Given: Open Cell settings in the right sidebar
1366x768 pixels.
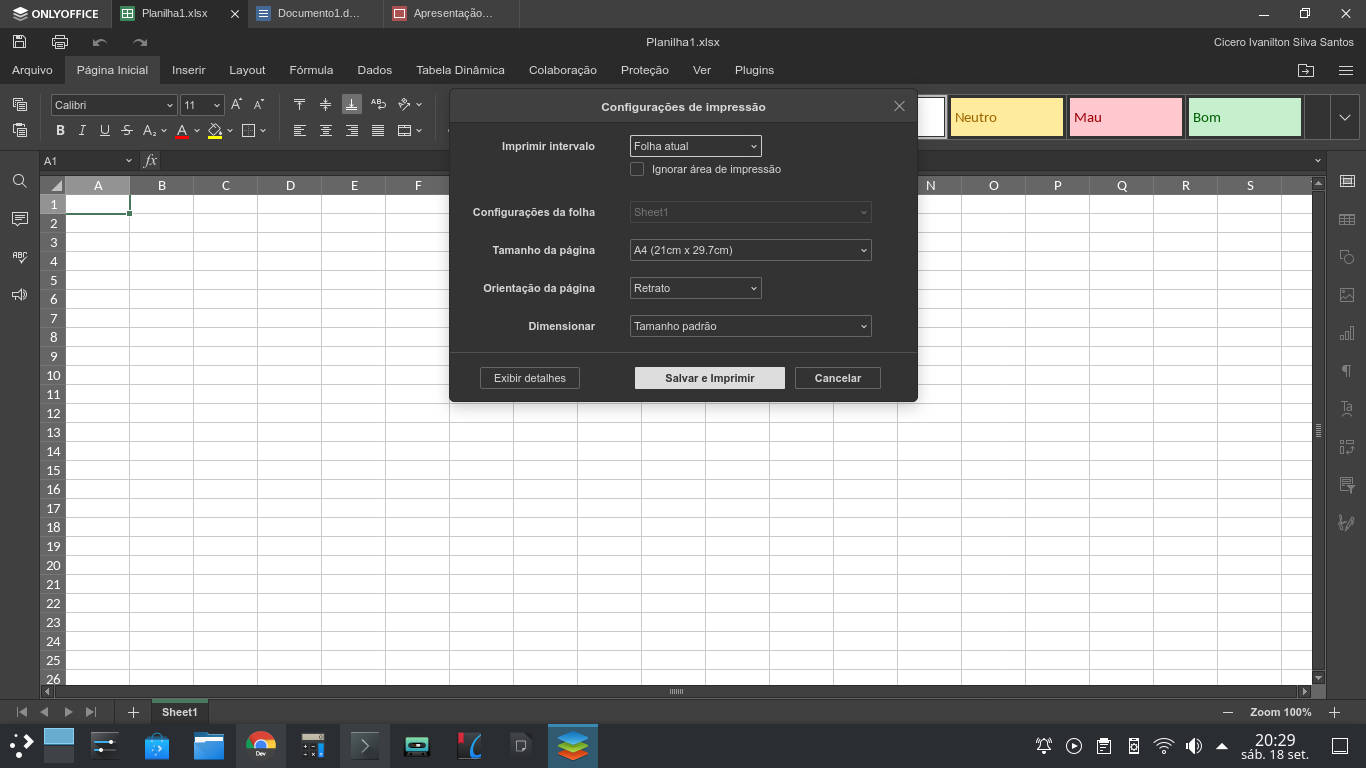Looking at the screenshot, I should coord(1347,181).
